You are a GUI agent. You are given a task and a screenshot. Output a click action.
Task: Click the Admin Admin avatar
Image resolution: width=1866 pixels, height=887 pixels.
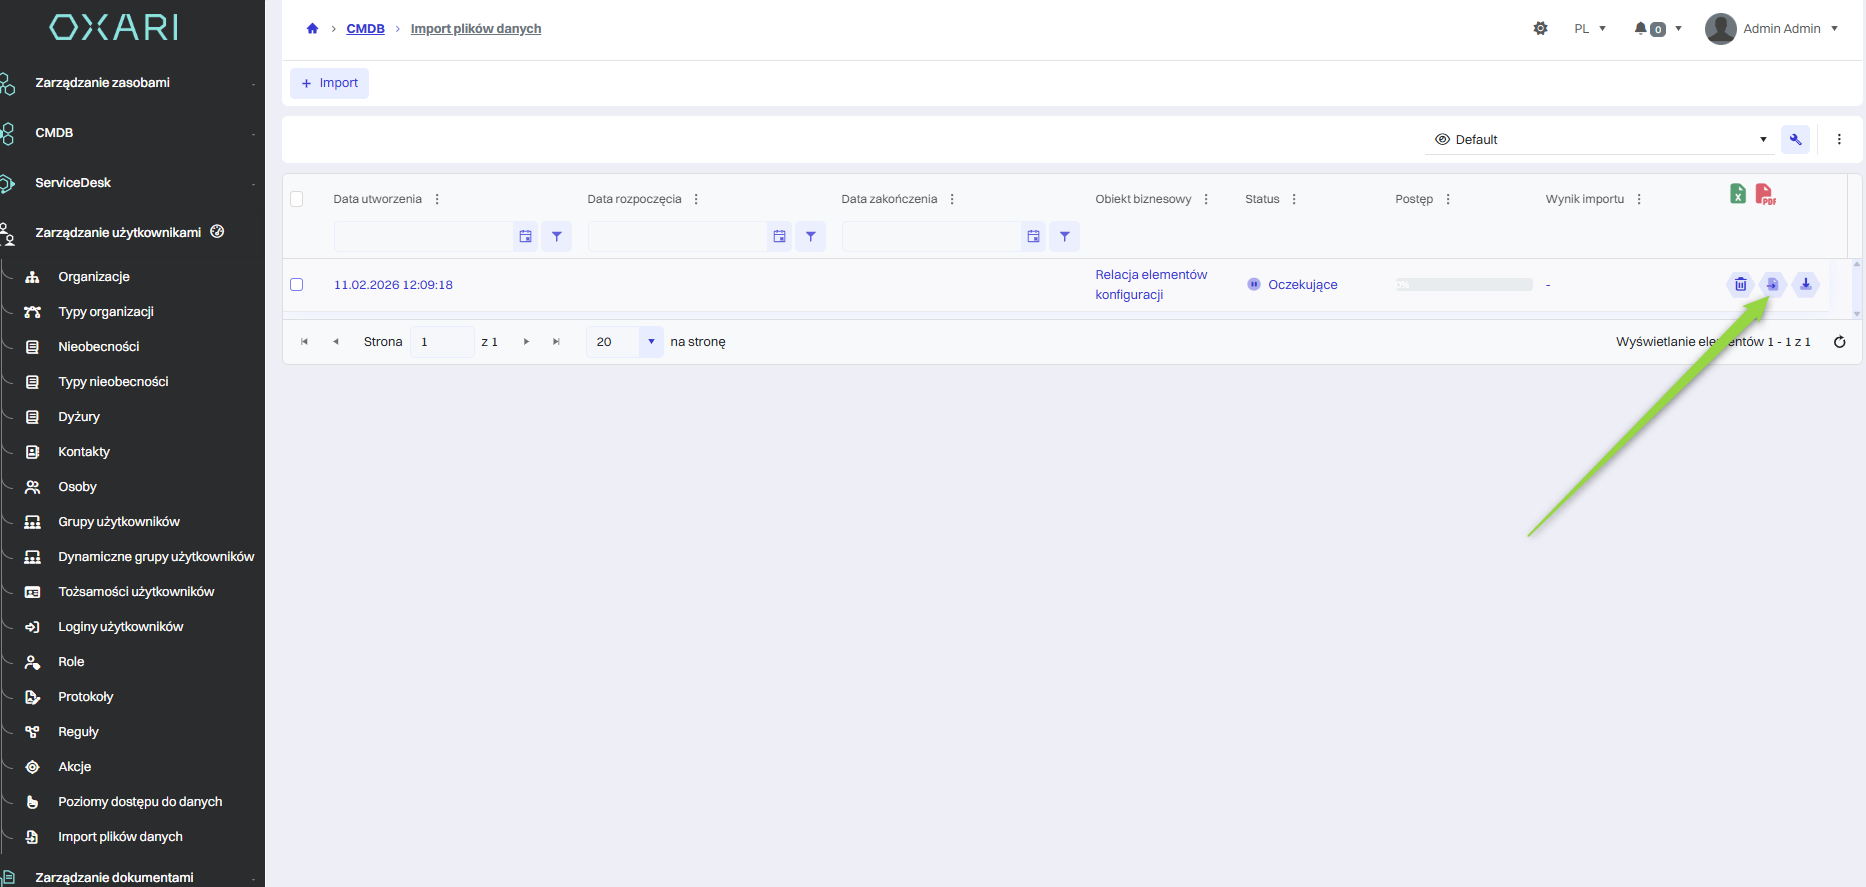pyautogui.click(x=1720, y=29)
